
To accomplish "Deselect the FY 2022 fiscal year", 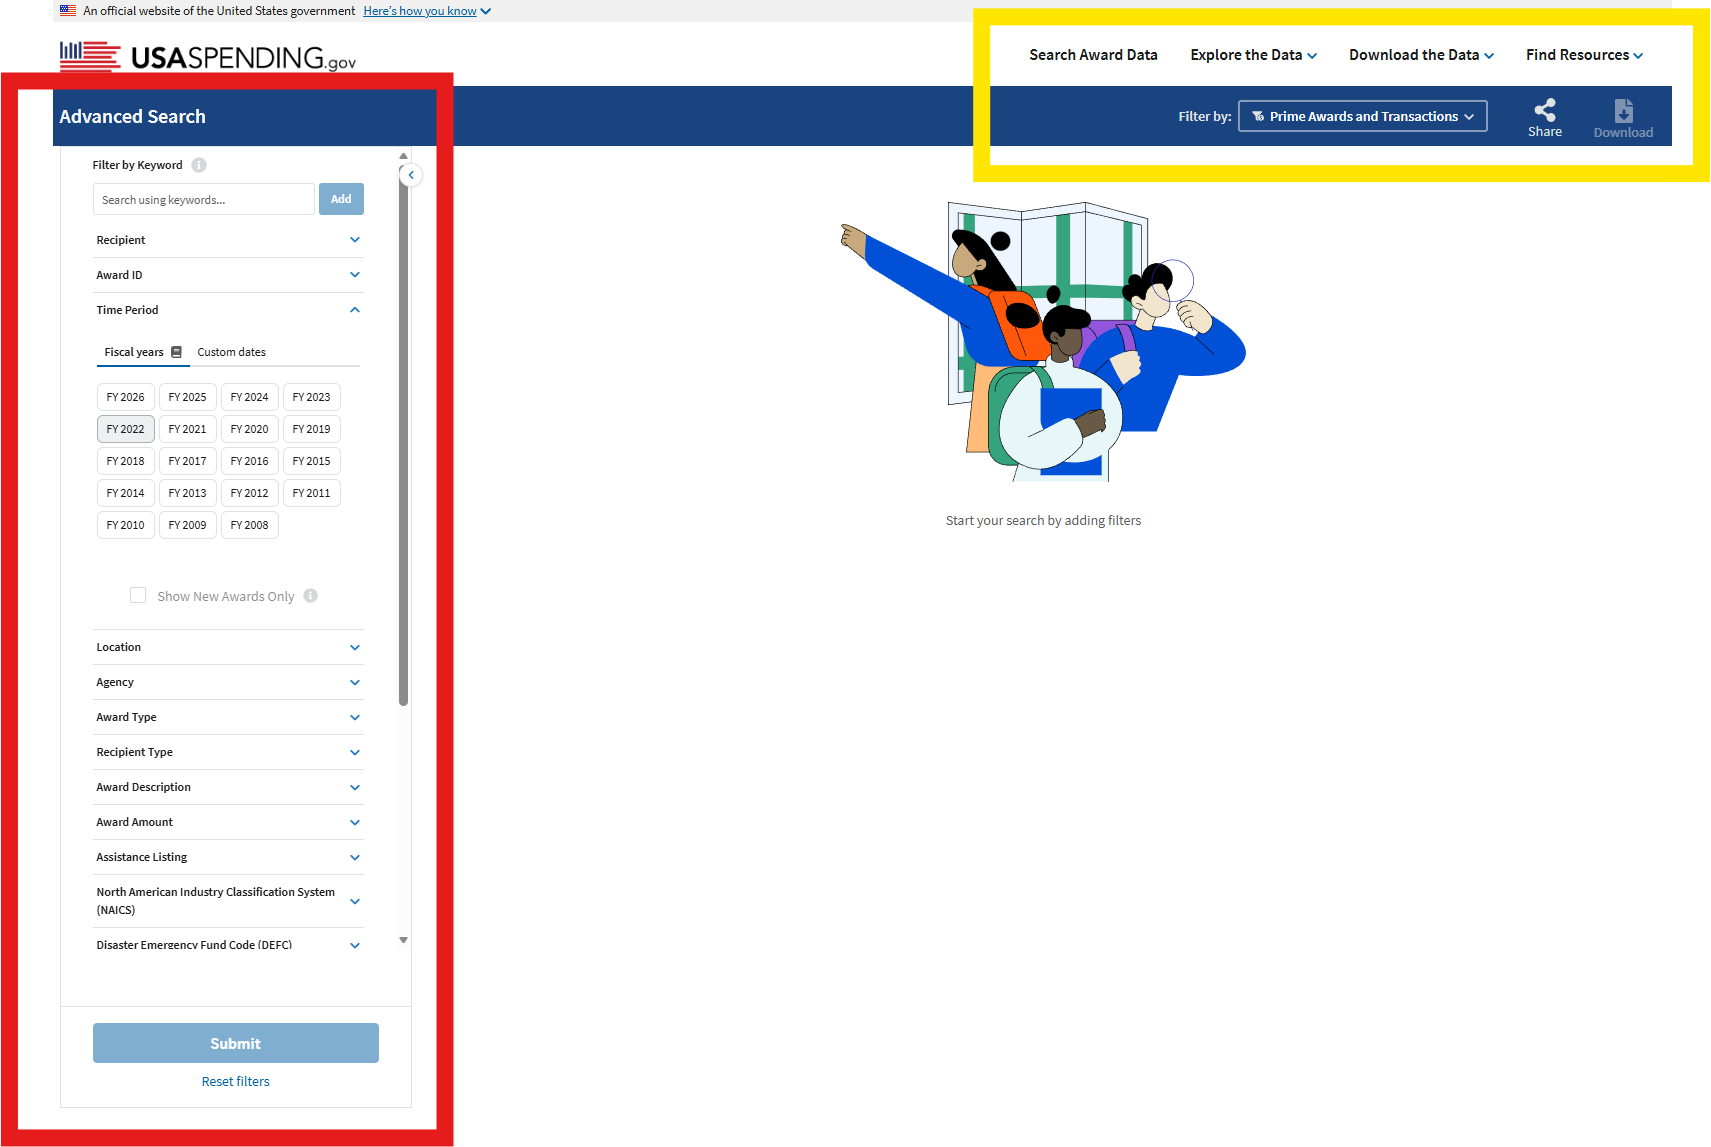I will tap(125, 428).
